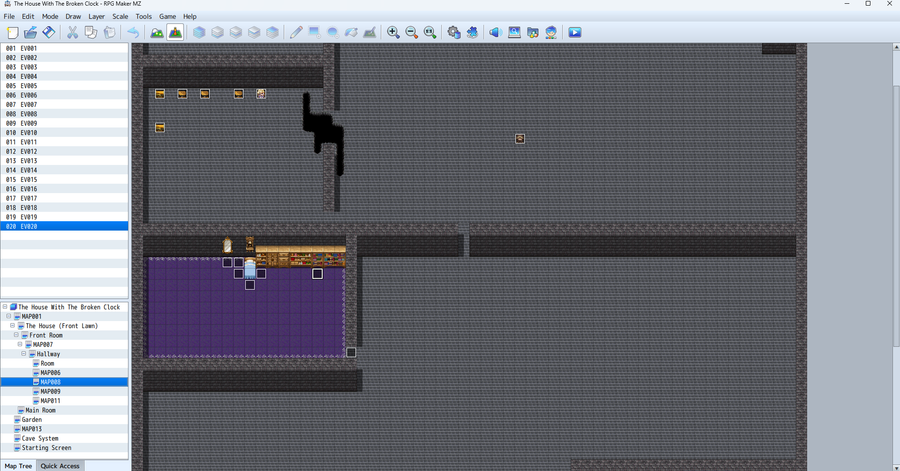This screenshot has height=471, width=900.
Task: Open the Tools menu
Action: [x=143, y=17]
